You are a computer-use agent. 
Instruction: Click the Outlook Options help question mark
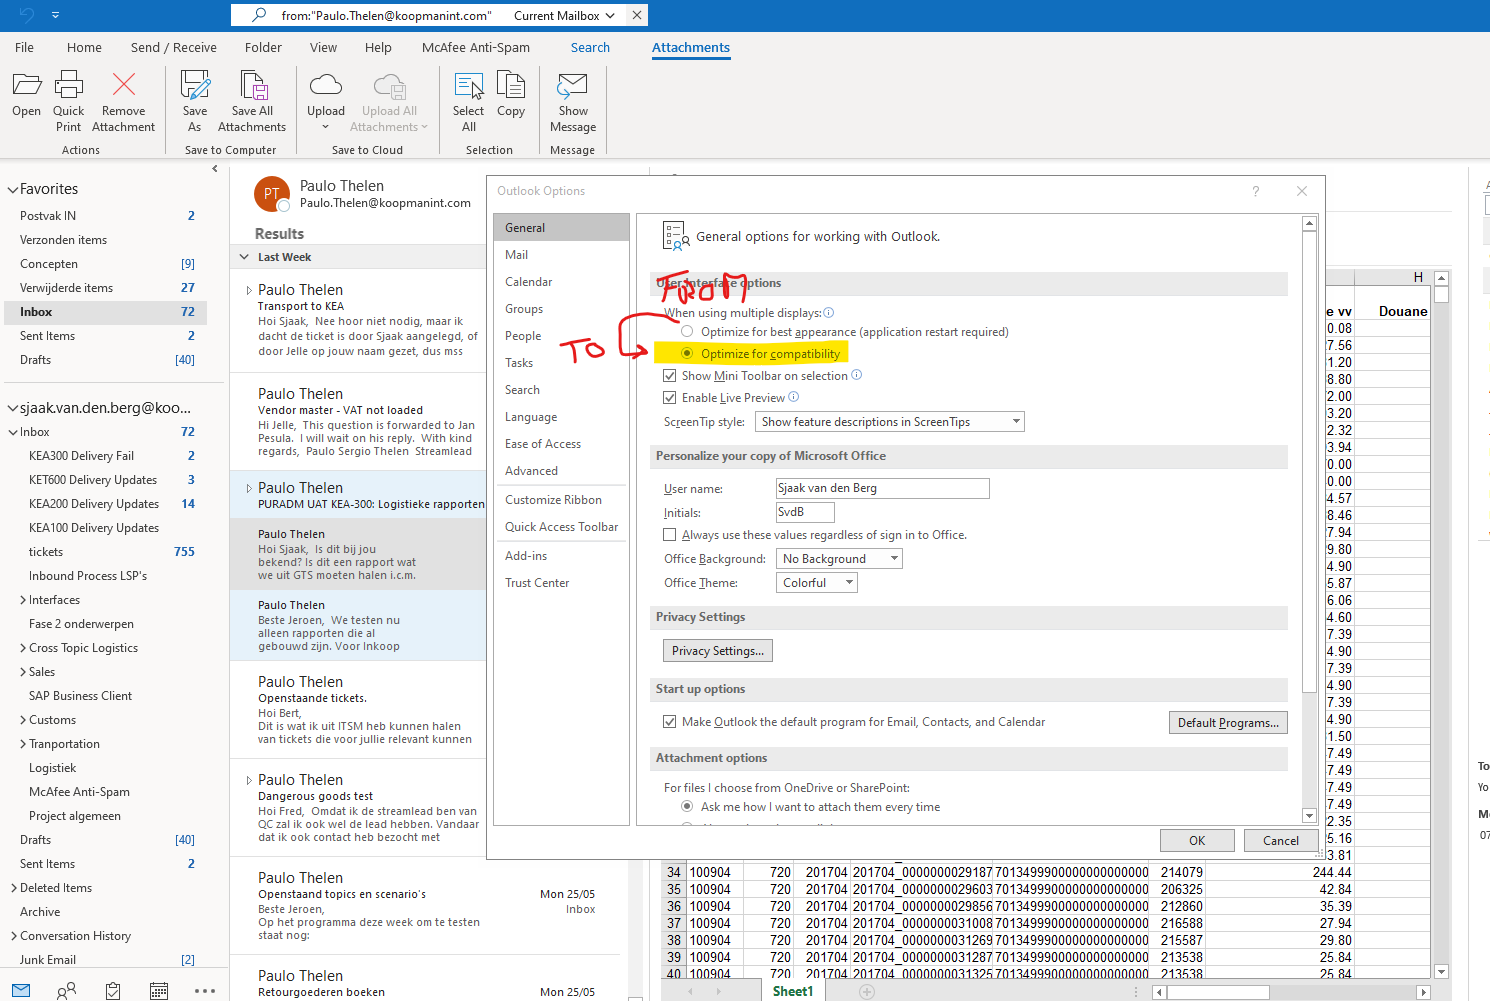(1256, 191)
